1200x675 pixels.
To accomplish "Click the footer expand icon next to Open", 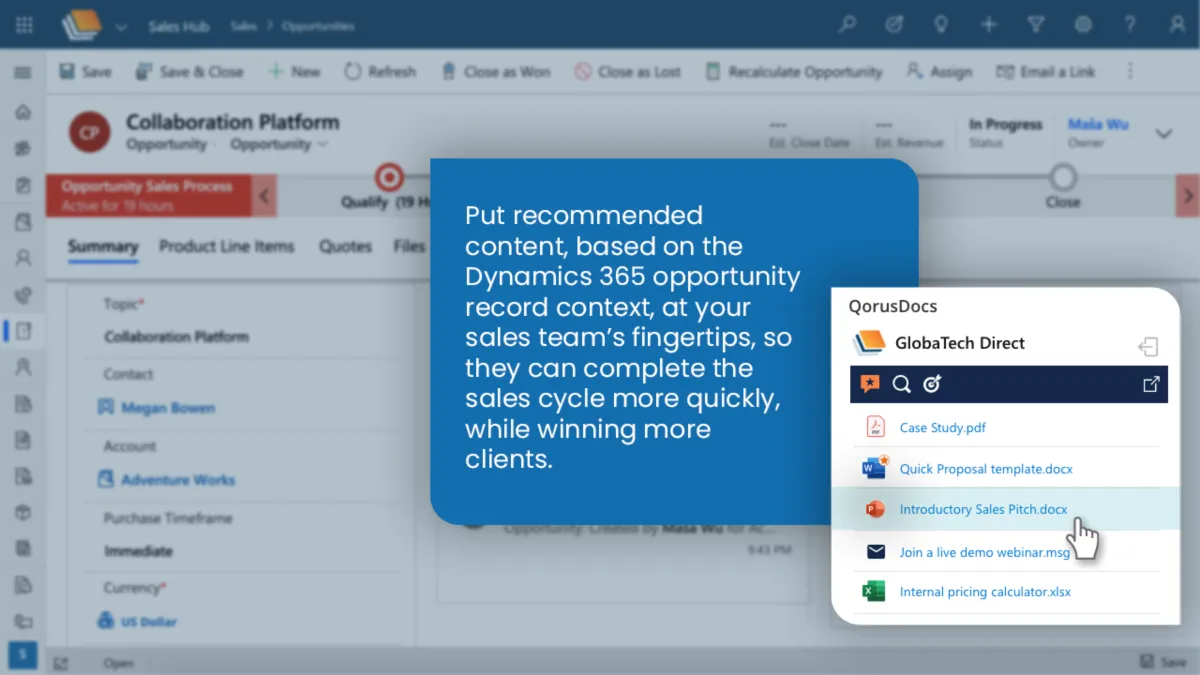I will pos(60,662).
